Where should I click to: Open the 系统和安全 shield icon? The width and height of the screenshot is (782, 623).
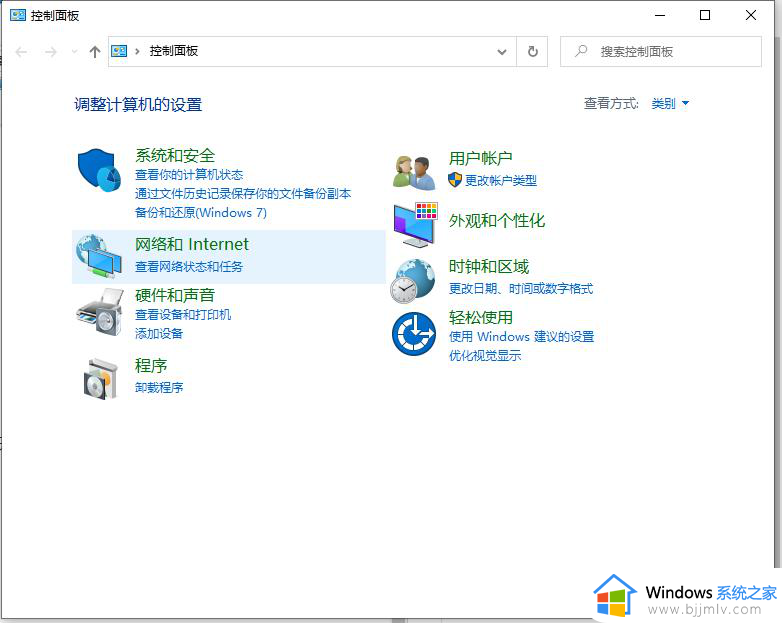click(99, 170)
